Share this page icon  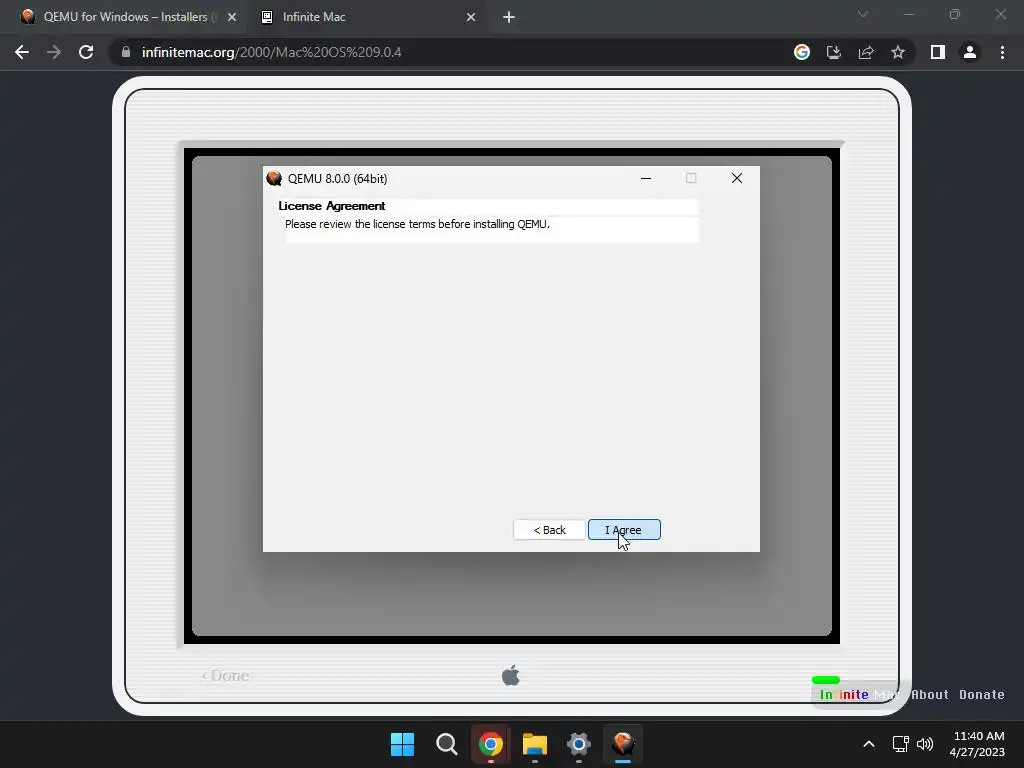[866, 52]
